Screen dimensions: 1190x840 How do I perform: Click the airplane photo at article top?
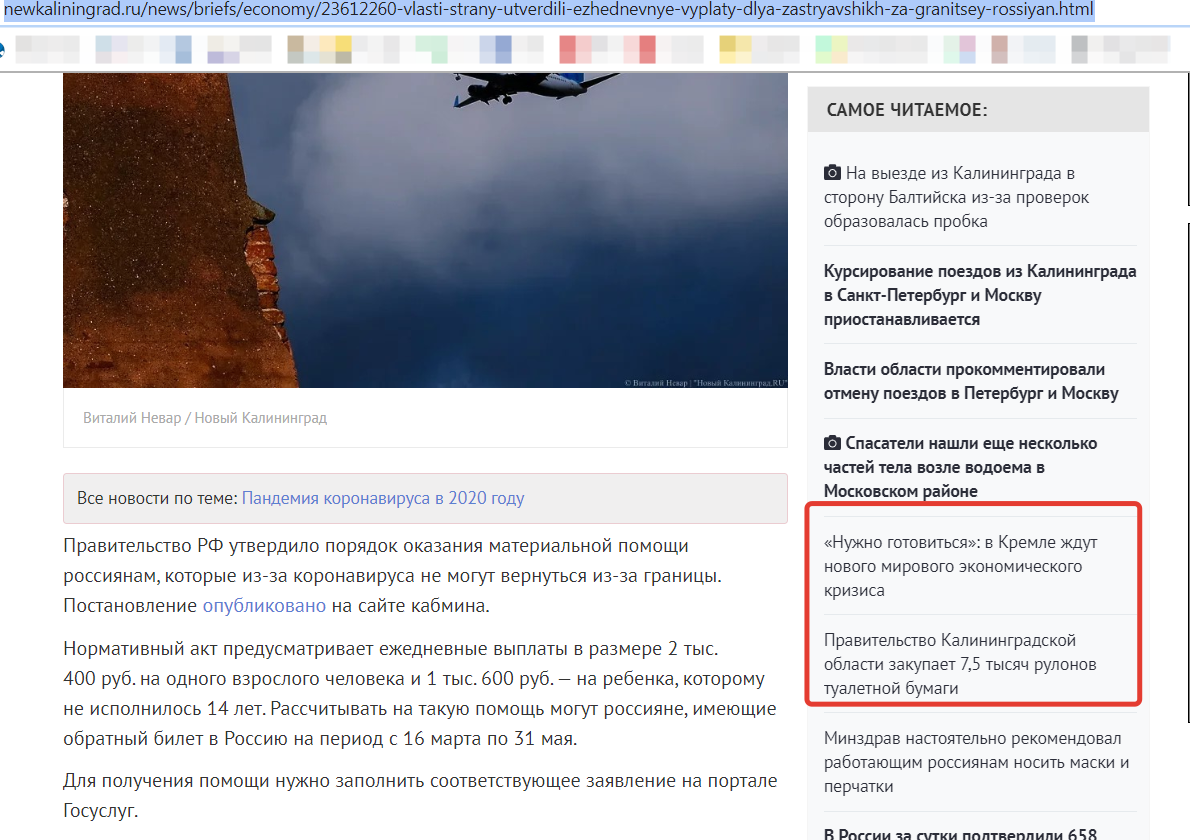[x=425, y=230]
